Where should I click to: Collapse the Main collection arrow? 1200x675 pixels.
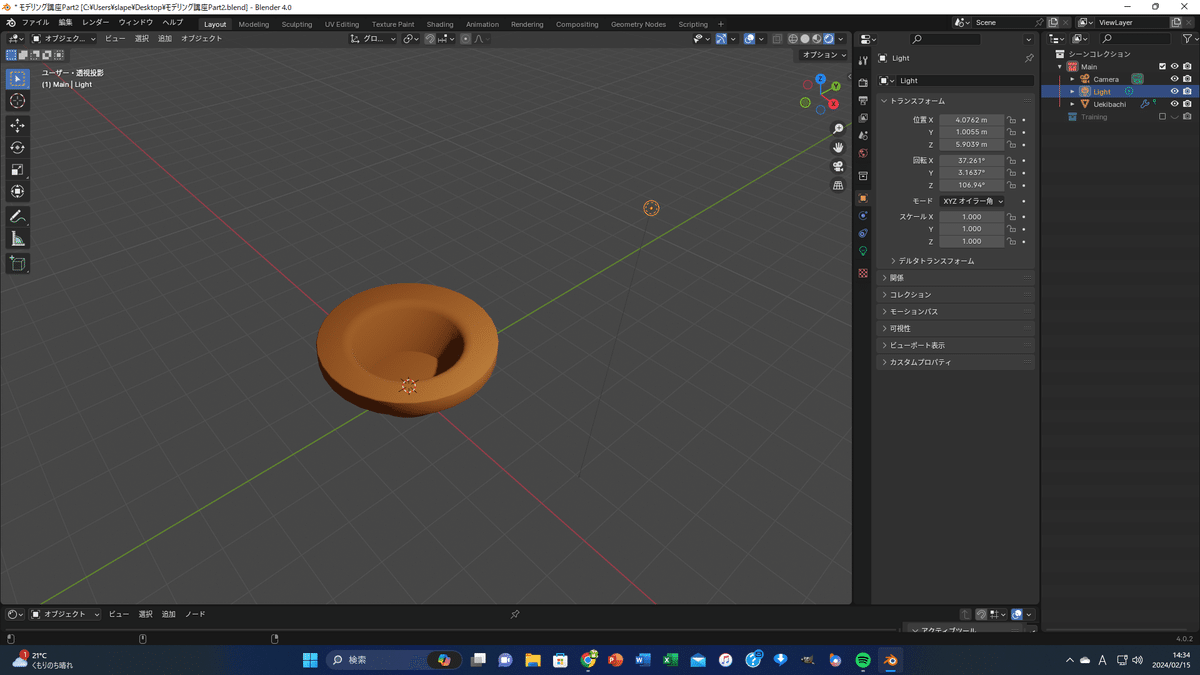coord(1060,67)
